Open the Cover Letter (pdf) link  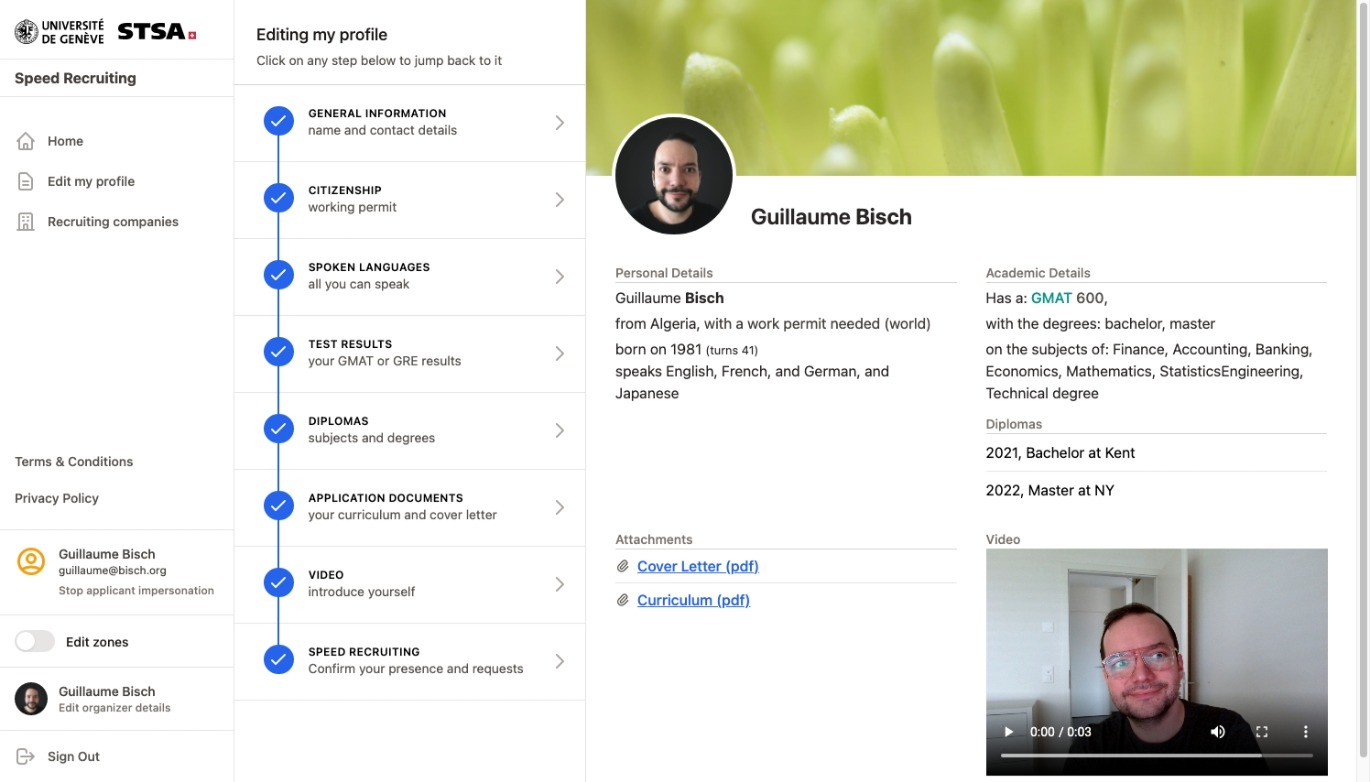coord(697,566)
